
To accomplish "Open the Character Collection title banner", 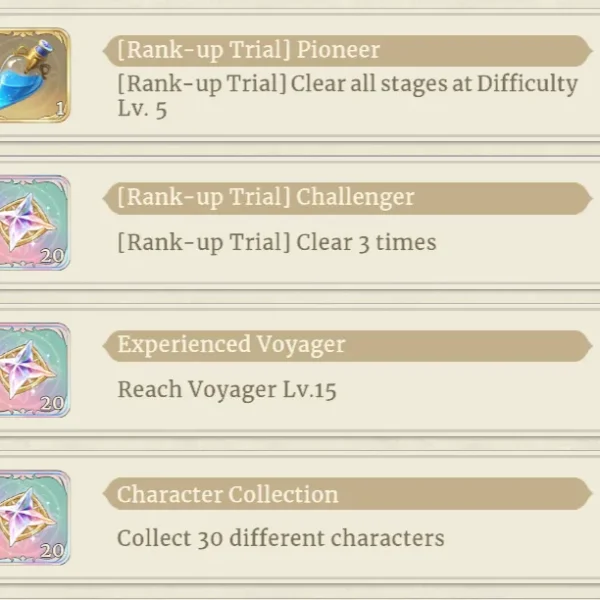I will pos(347,493).
